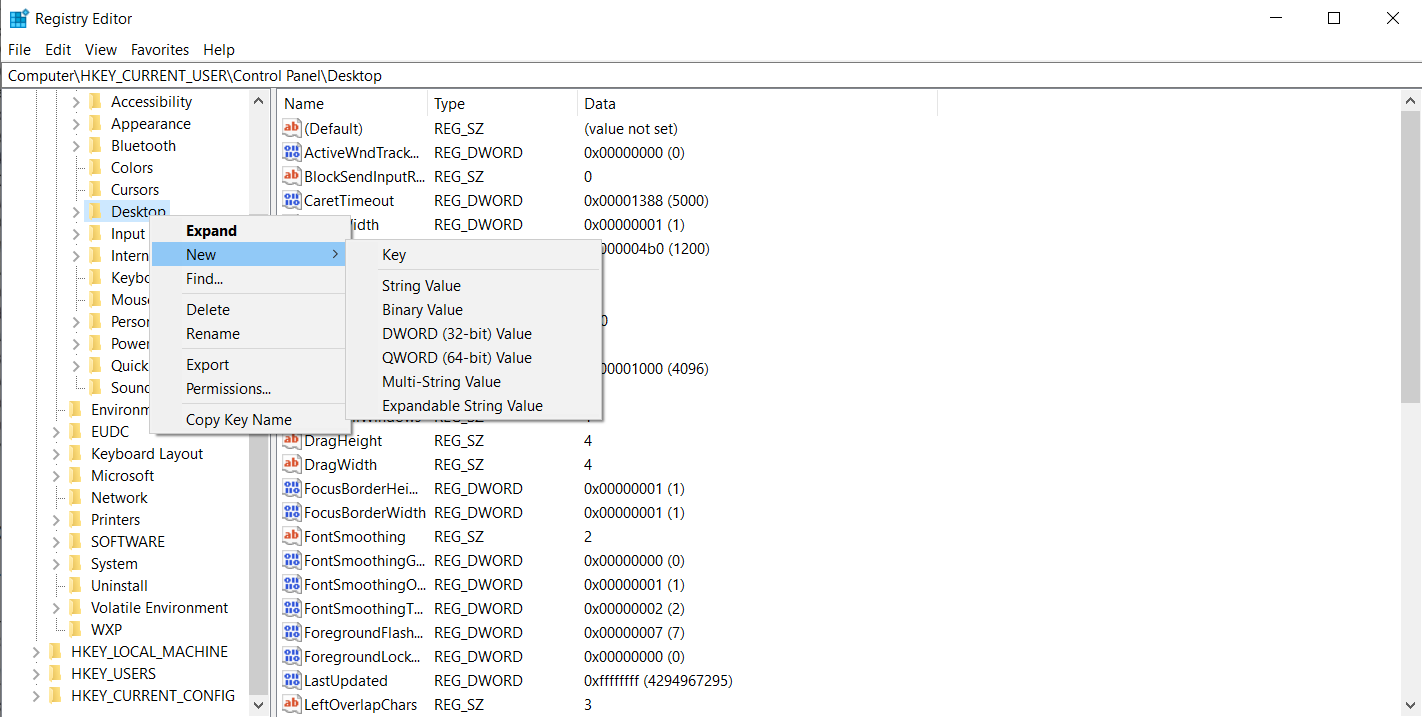Click the LeftOverlapChars string icon

(292, 704)
